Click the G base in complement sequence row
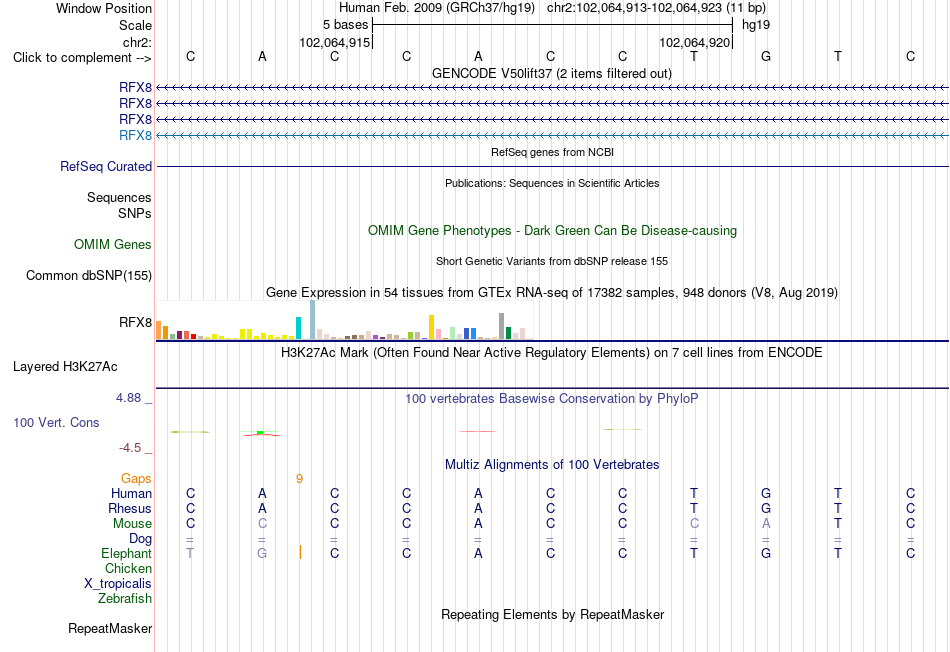 [766, 56]
